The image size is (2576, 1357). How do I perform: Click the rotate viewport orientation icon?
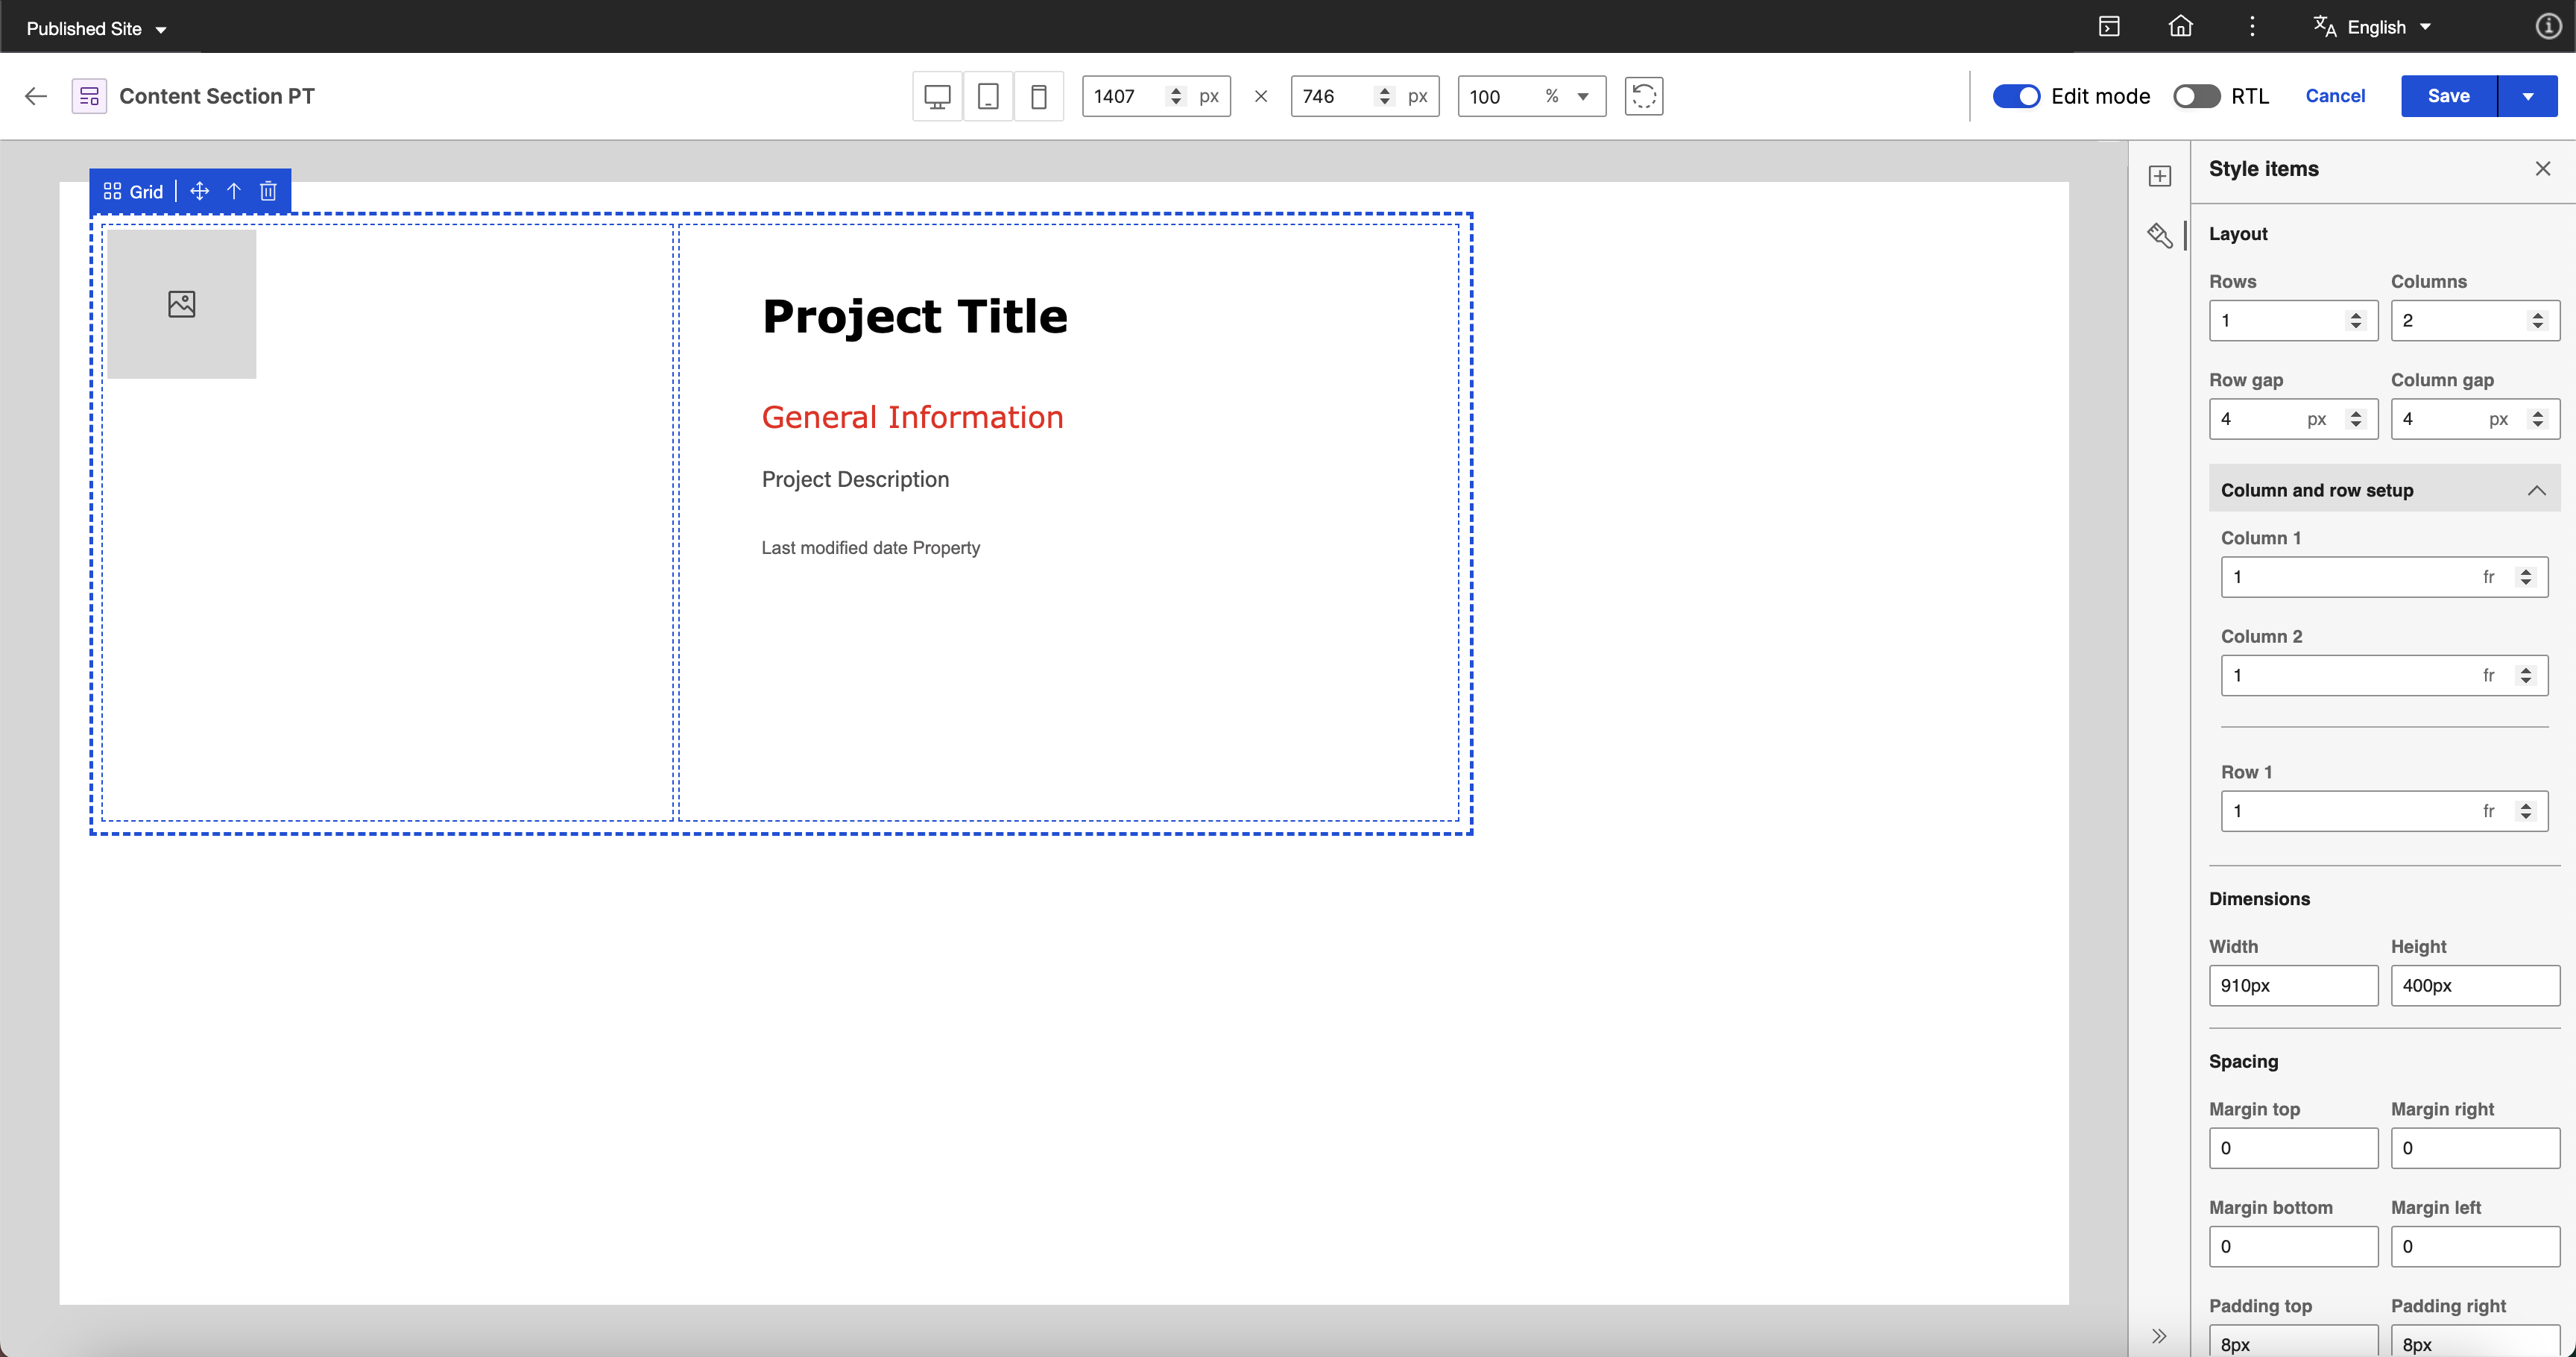[x=1643, y=96]
